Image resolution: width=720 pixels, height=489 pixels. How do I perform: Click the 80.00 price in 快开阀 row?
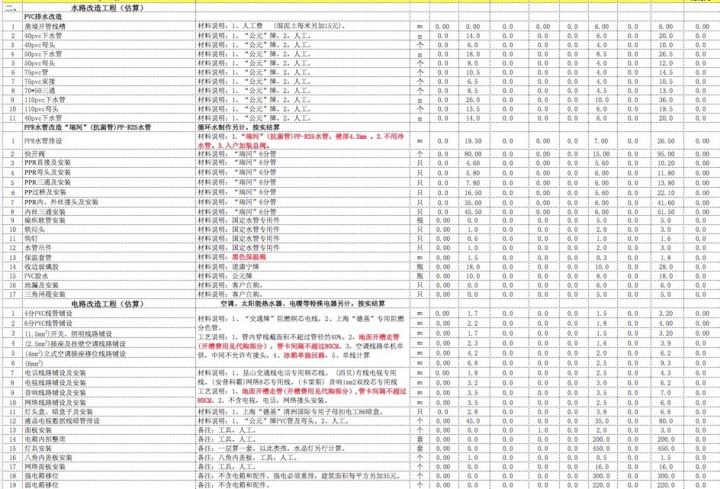(x=472, y=154)
